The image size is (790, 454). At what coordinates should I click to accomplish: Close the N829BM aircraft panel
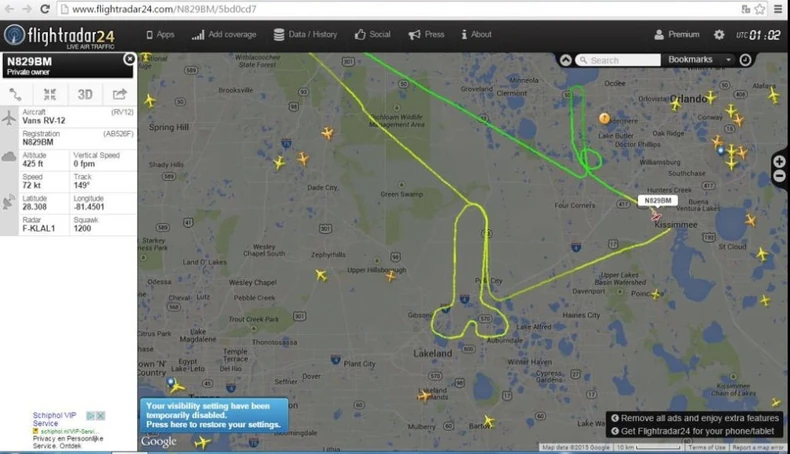[129, 59]
